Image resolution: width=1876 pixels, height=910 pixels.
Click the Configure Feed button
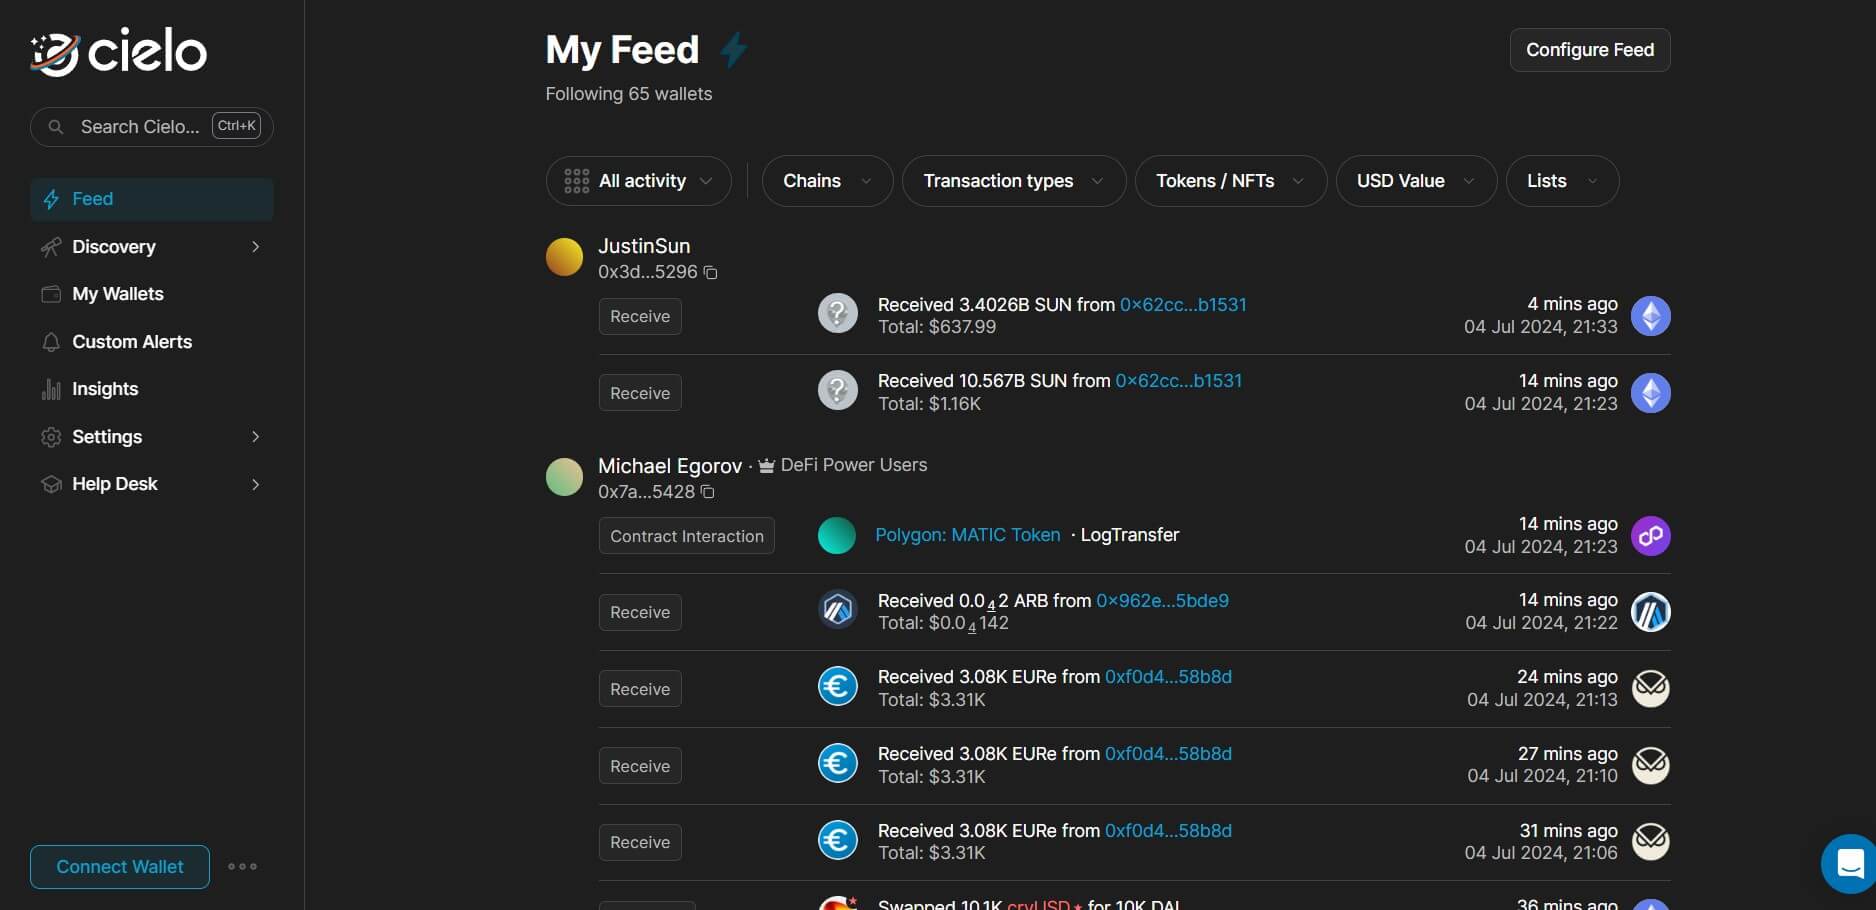point(1590,50)
